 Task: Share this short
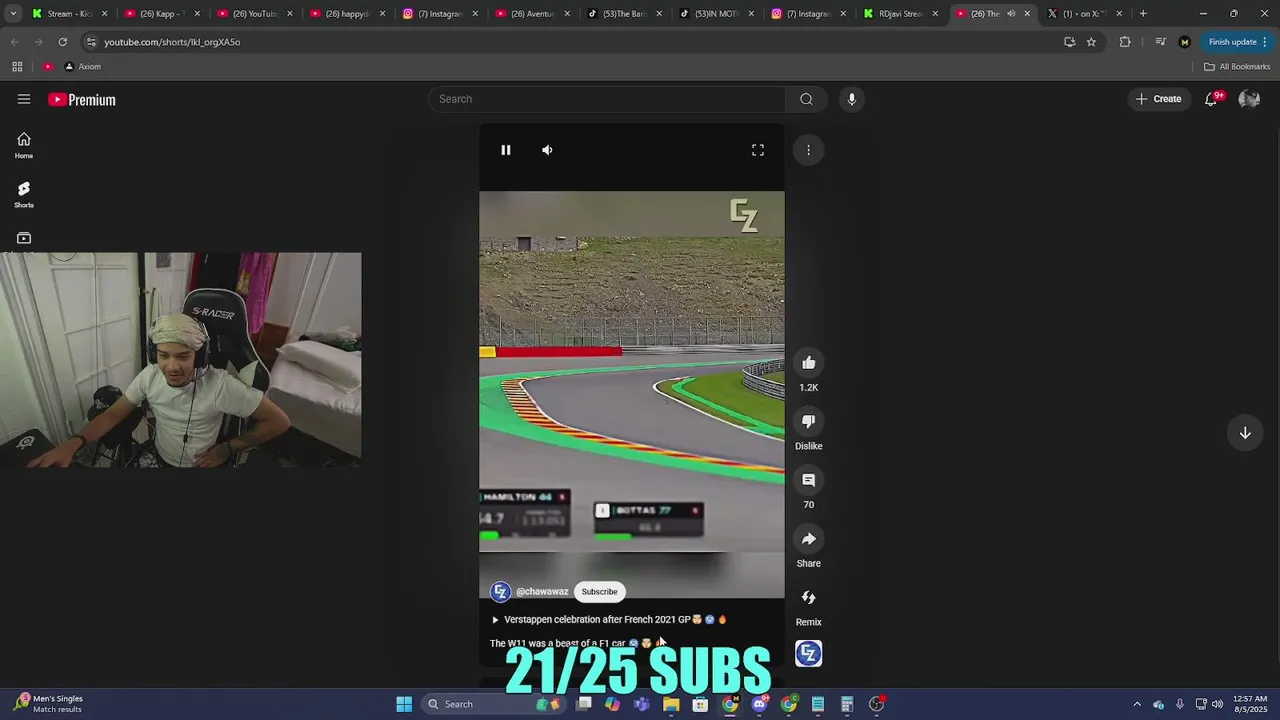tap(808, 539)
